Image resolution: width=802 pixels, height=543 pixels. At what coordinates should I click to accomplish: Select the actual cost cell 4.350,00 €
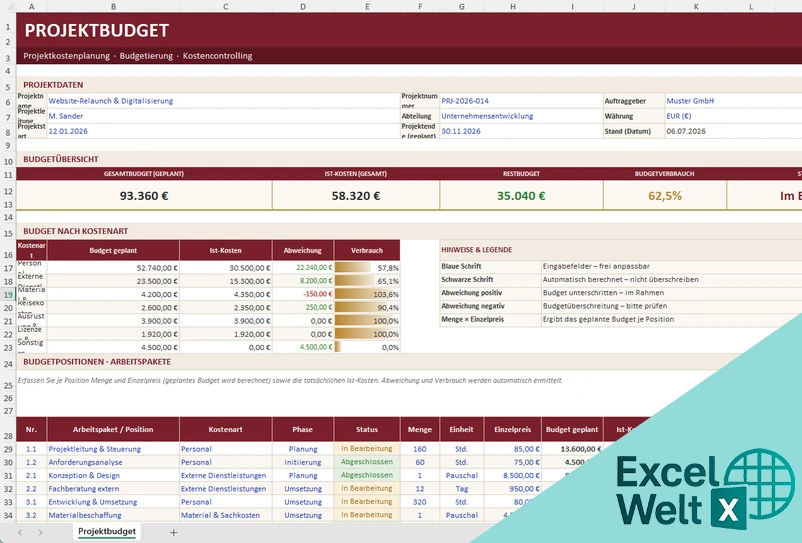(226, 295)
